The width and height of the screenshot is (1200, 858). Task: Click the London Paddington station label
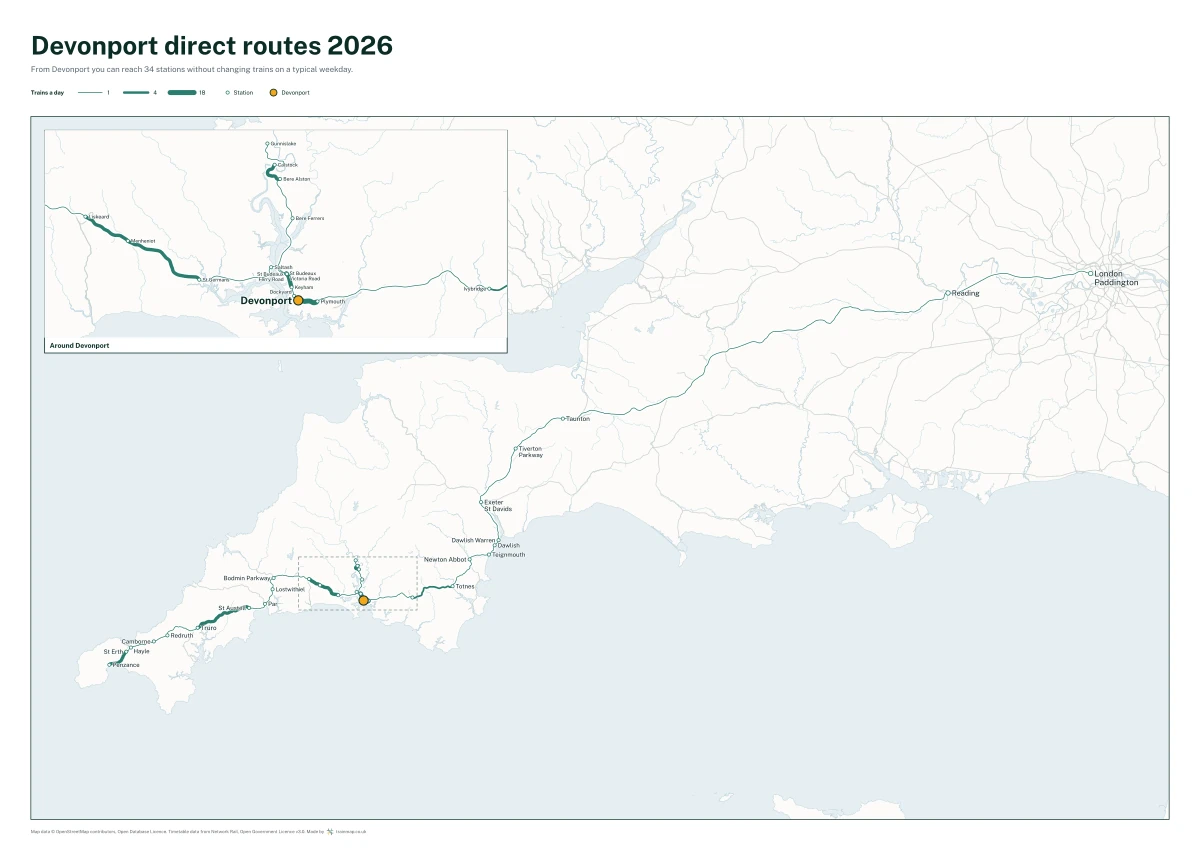point(1116,278)
